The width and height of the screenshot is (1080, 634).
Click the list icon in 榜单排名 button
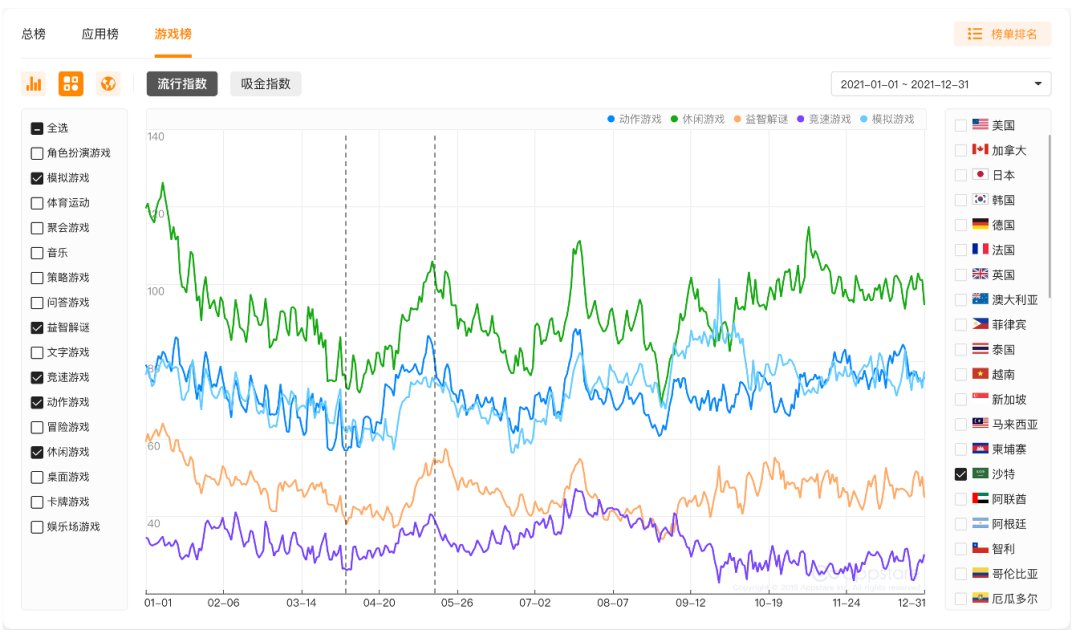click(x=975, y=34)
